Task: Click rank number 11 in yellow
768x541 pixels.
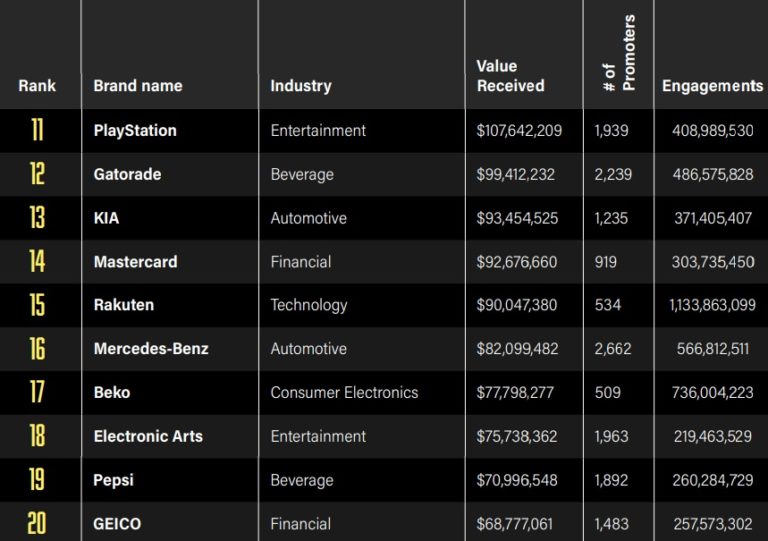Action: pyautogui.click(x=37, y=131)
